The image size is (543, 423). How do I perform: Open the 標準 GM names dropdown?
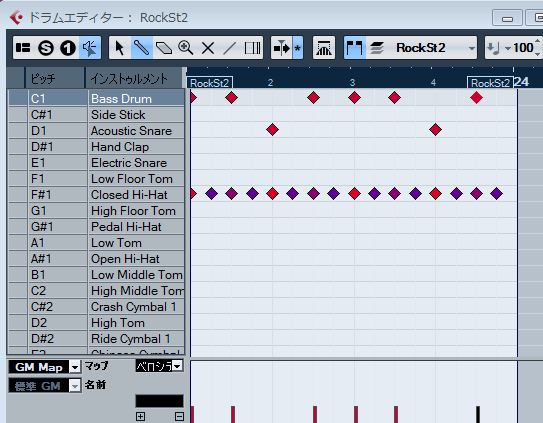(x=75, y=386)
